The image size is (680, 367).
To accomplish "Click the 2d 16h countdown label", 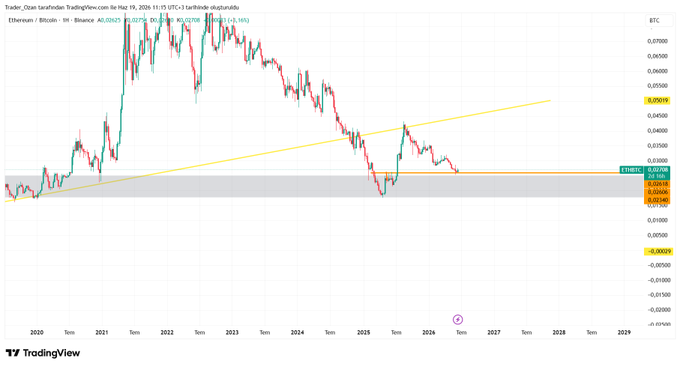I will point(657,176).
